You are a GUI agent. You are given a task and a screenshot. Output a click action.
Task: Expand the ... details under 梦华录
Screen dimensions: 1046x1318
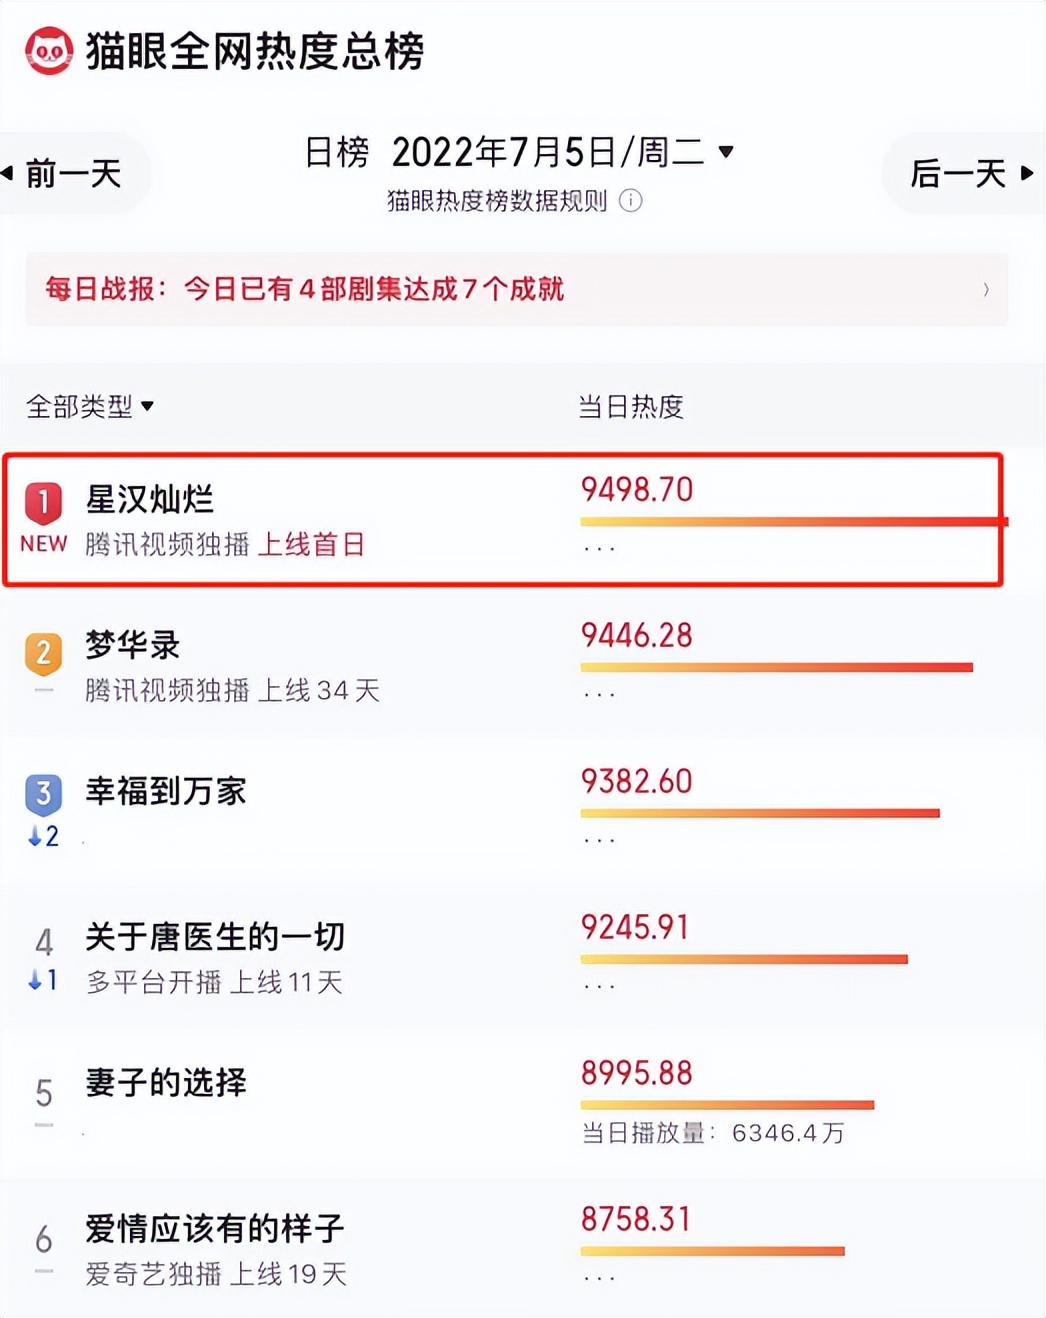point(599,692)
